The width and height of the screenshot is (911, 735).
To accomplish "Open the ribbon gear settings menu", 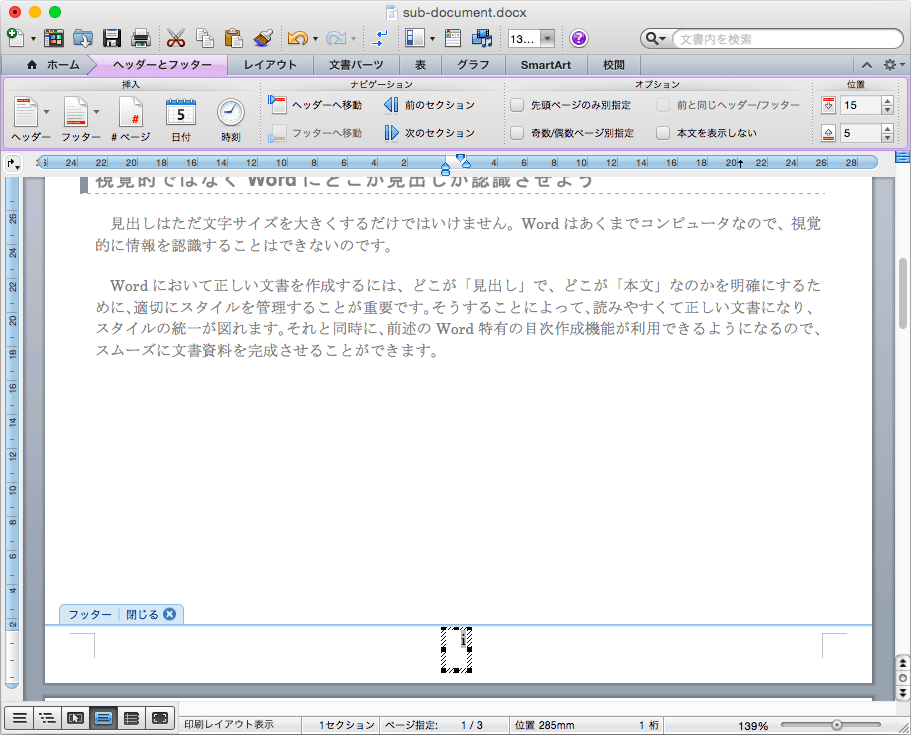I will pos(893,65).
